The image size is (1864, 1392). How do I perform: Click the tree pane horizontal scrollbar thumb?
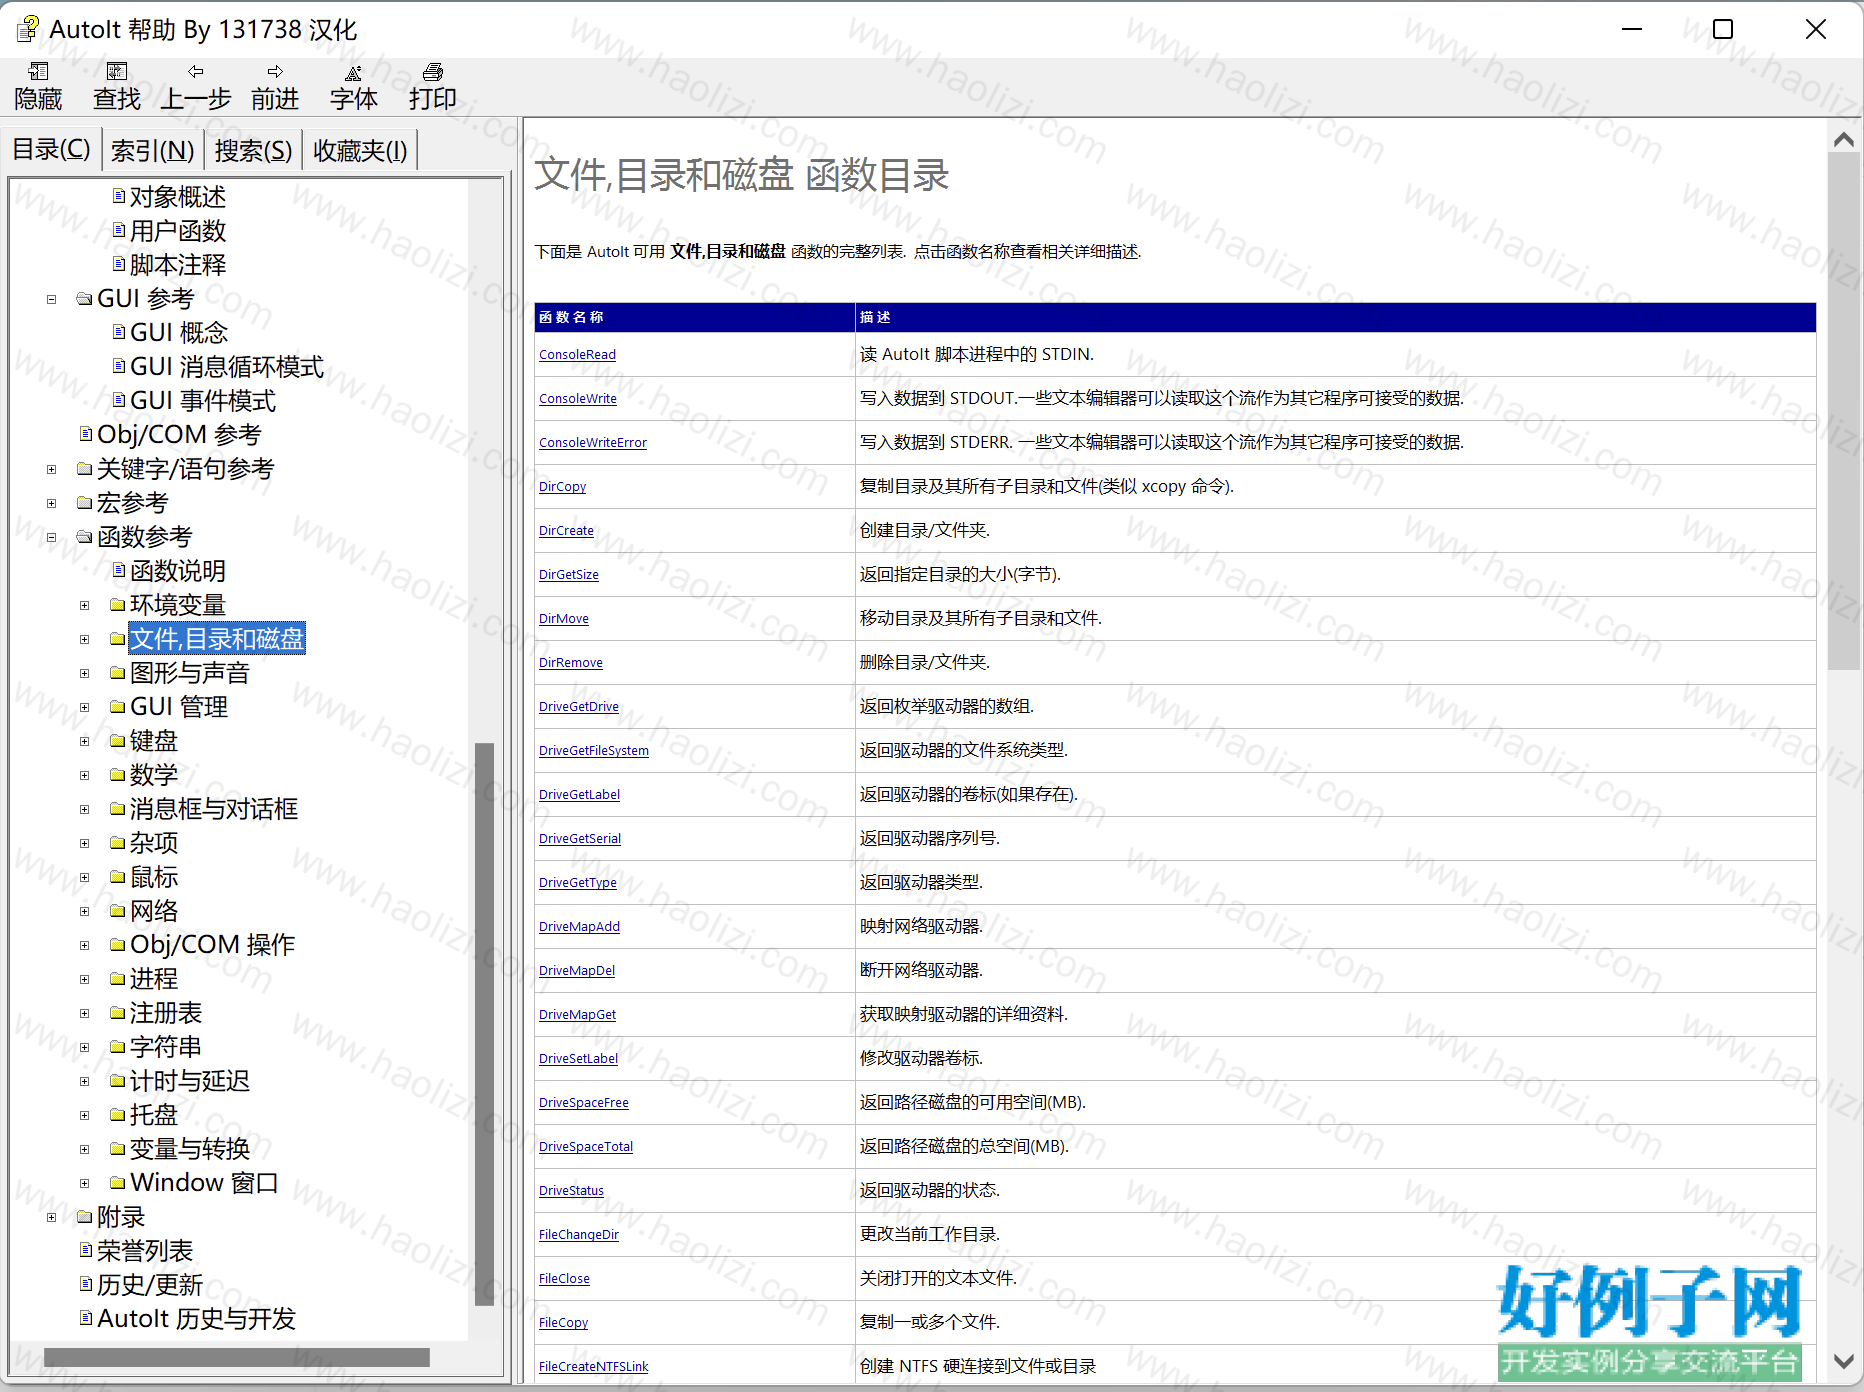click(x=237, y=1357)
